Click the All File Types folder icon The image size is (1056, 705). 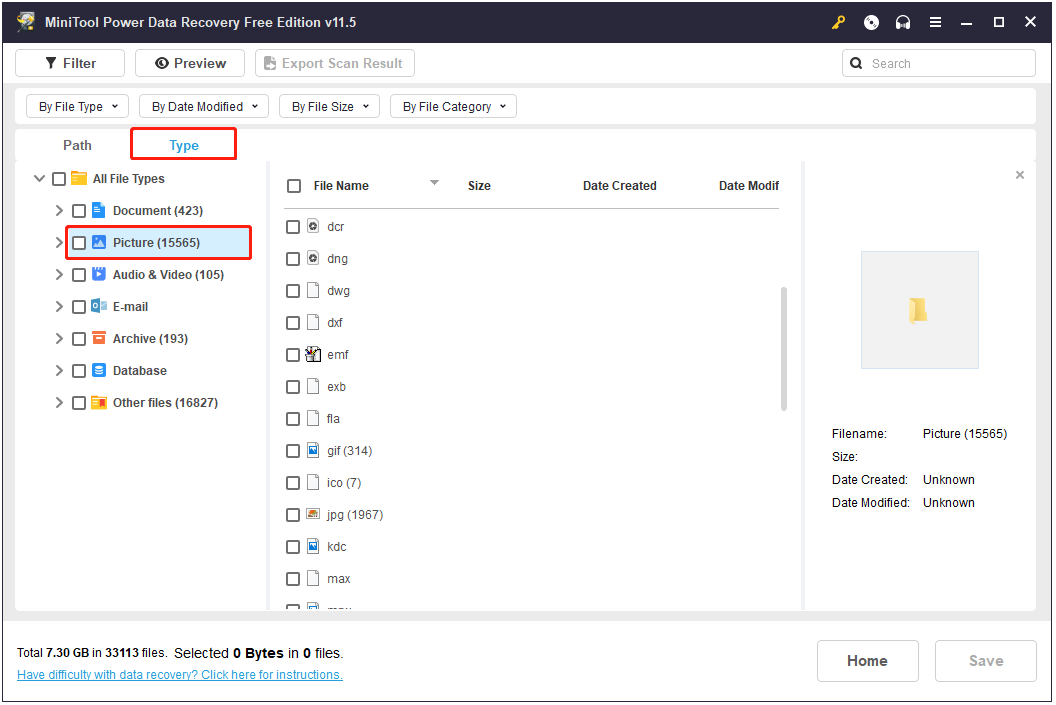click(79, 178)
